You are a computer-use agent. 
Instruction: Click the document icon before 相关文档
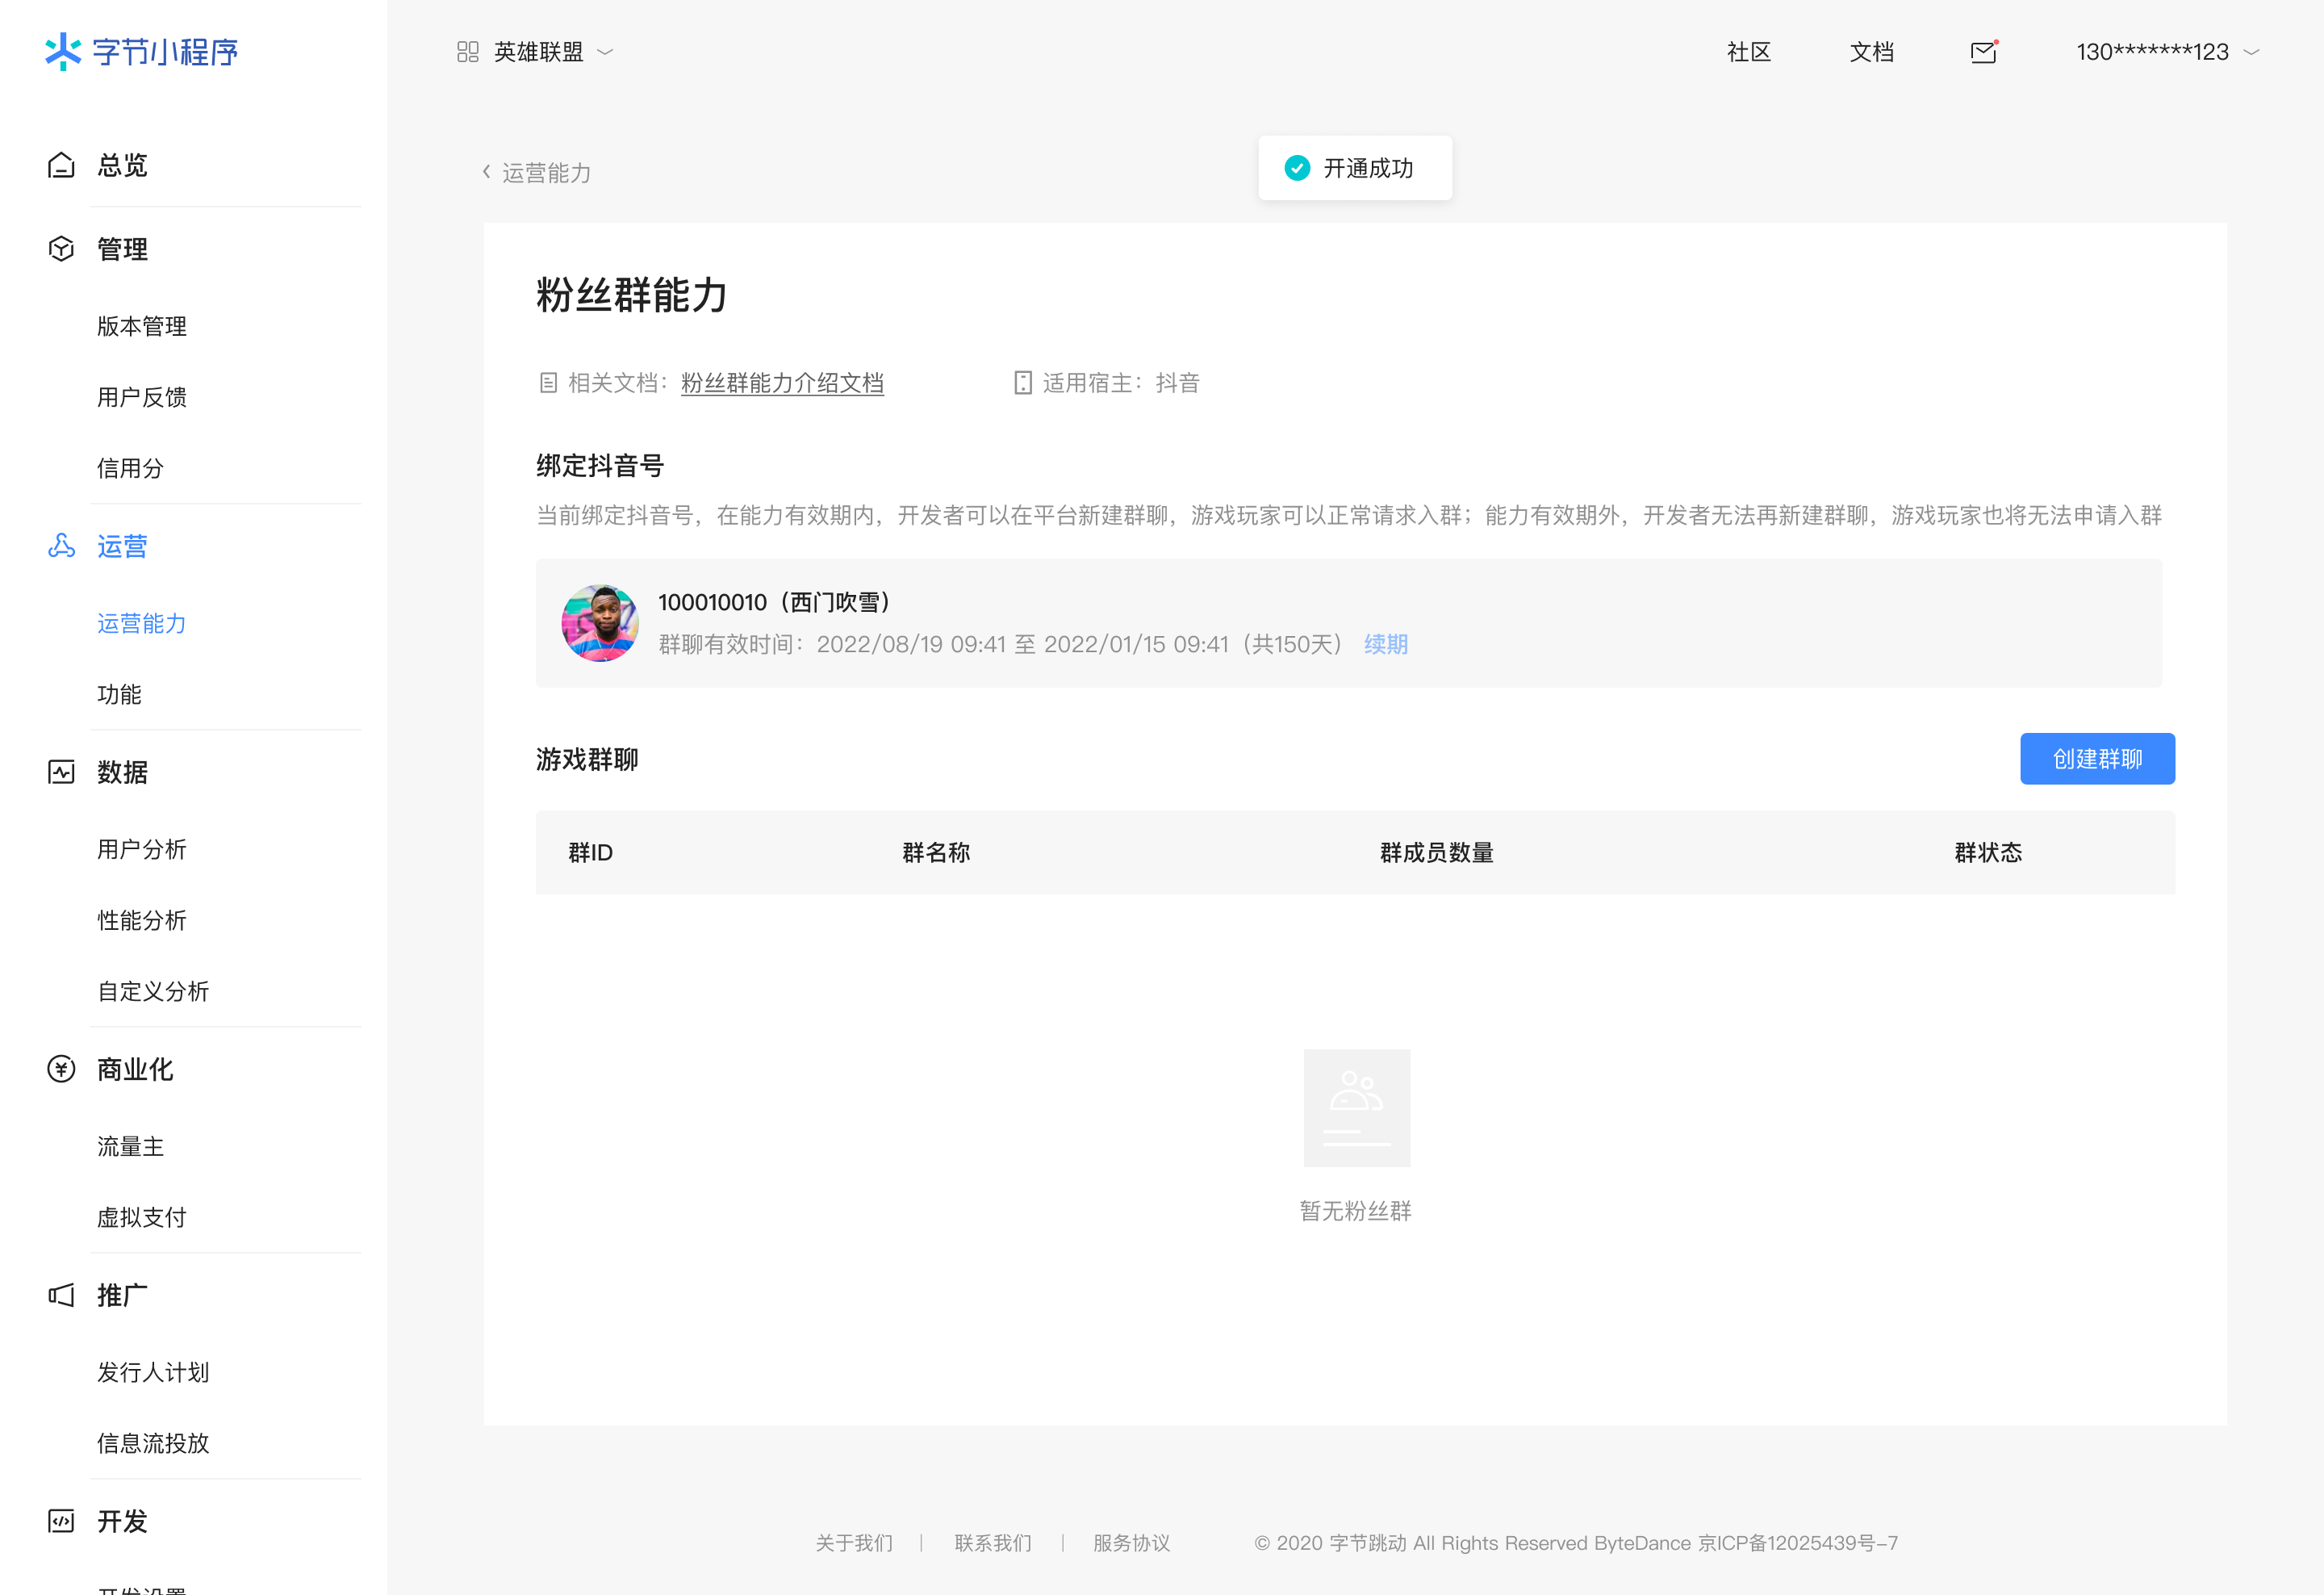pyautogui.click(x=548, y=383)
